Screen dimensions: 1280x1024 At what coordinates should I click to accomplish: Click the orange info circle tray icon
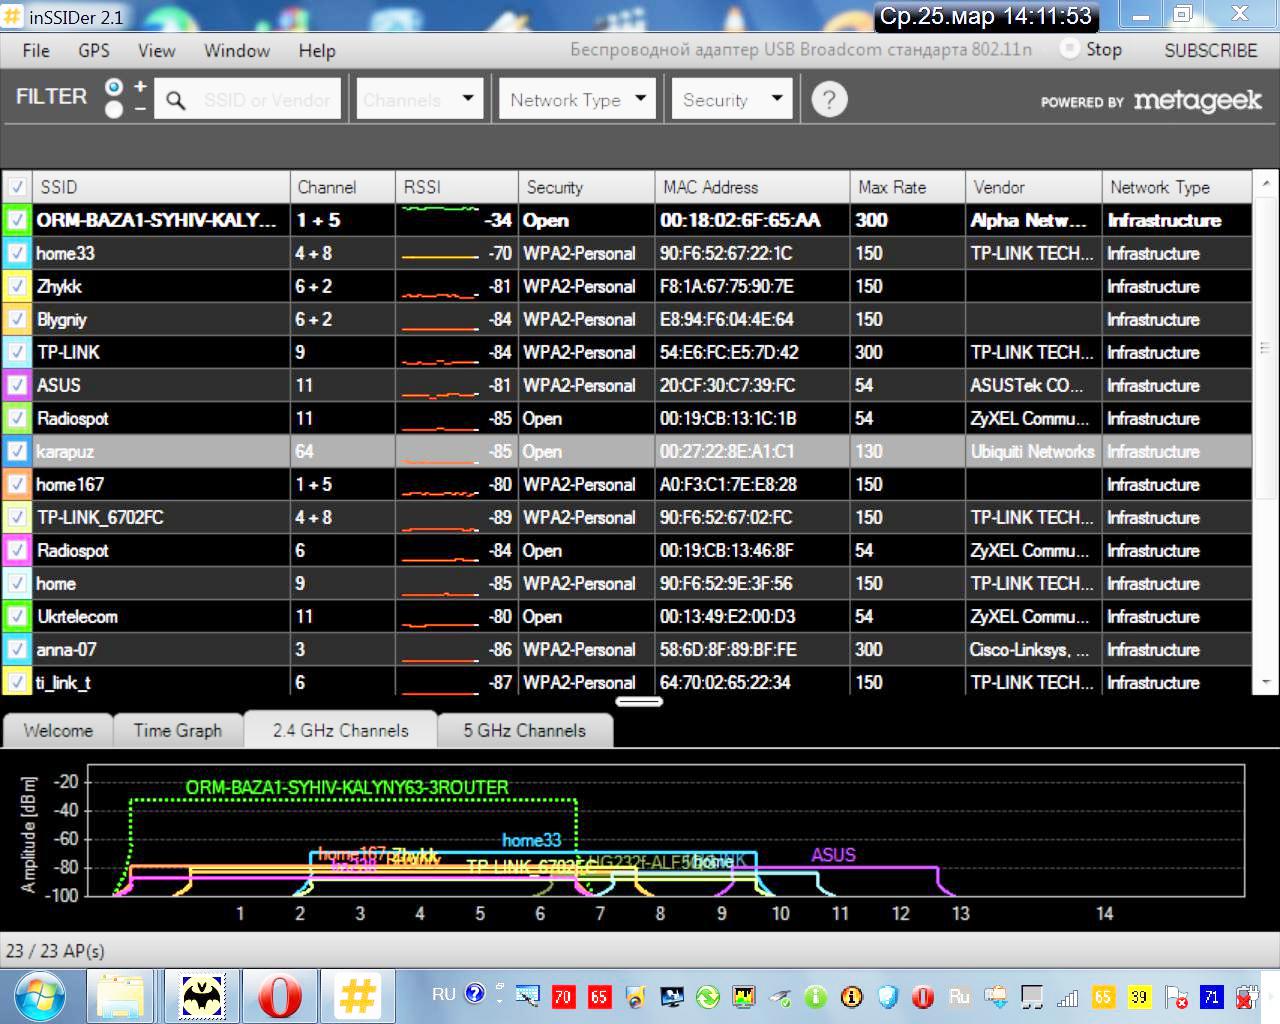pyautogui.click(x=851, y=996)
